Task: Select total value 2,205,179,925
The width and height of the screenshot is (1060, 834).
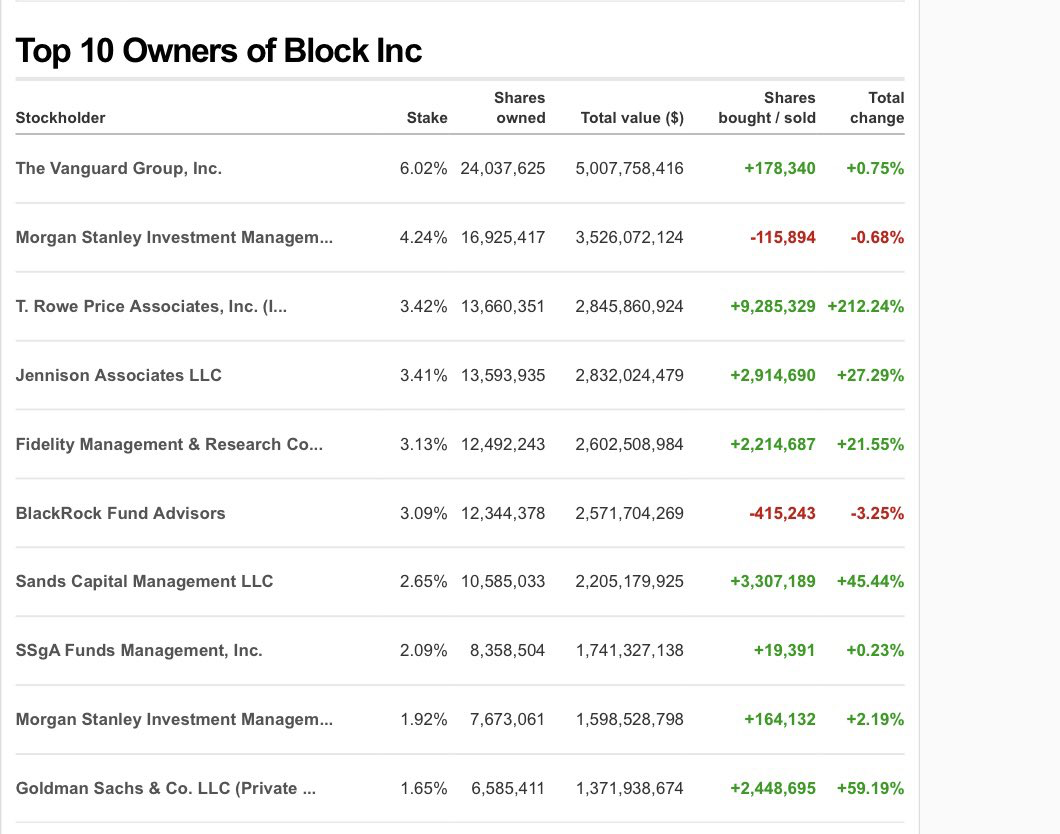Action: (629, 581)
